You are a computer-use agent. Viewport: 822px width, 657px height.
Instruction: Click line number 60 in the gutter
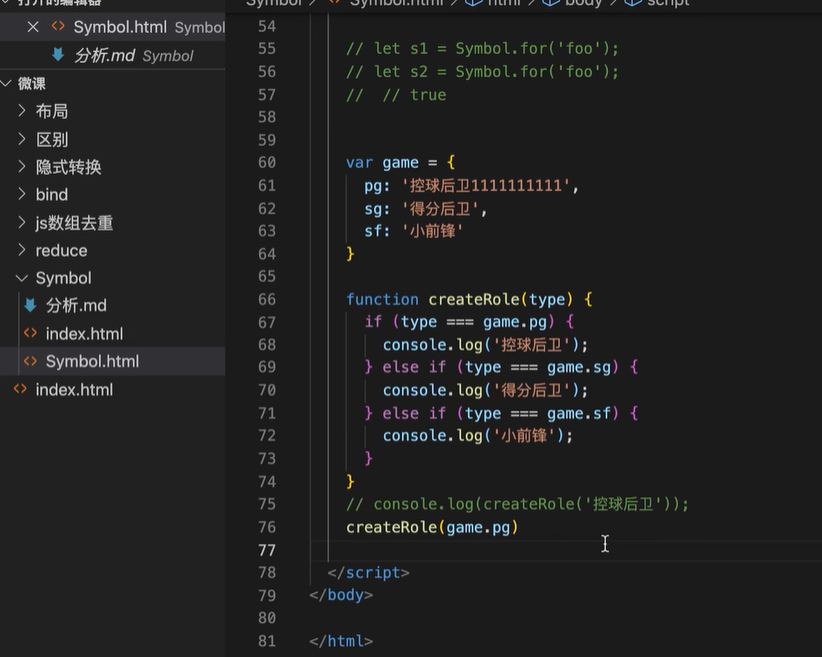(267, 163)
